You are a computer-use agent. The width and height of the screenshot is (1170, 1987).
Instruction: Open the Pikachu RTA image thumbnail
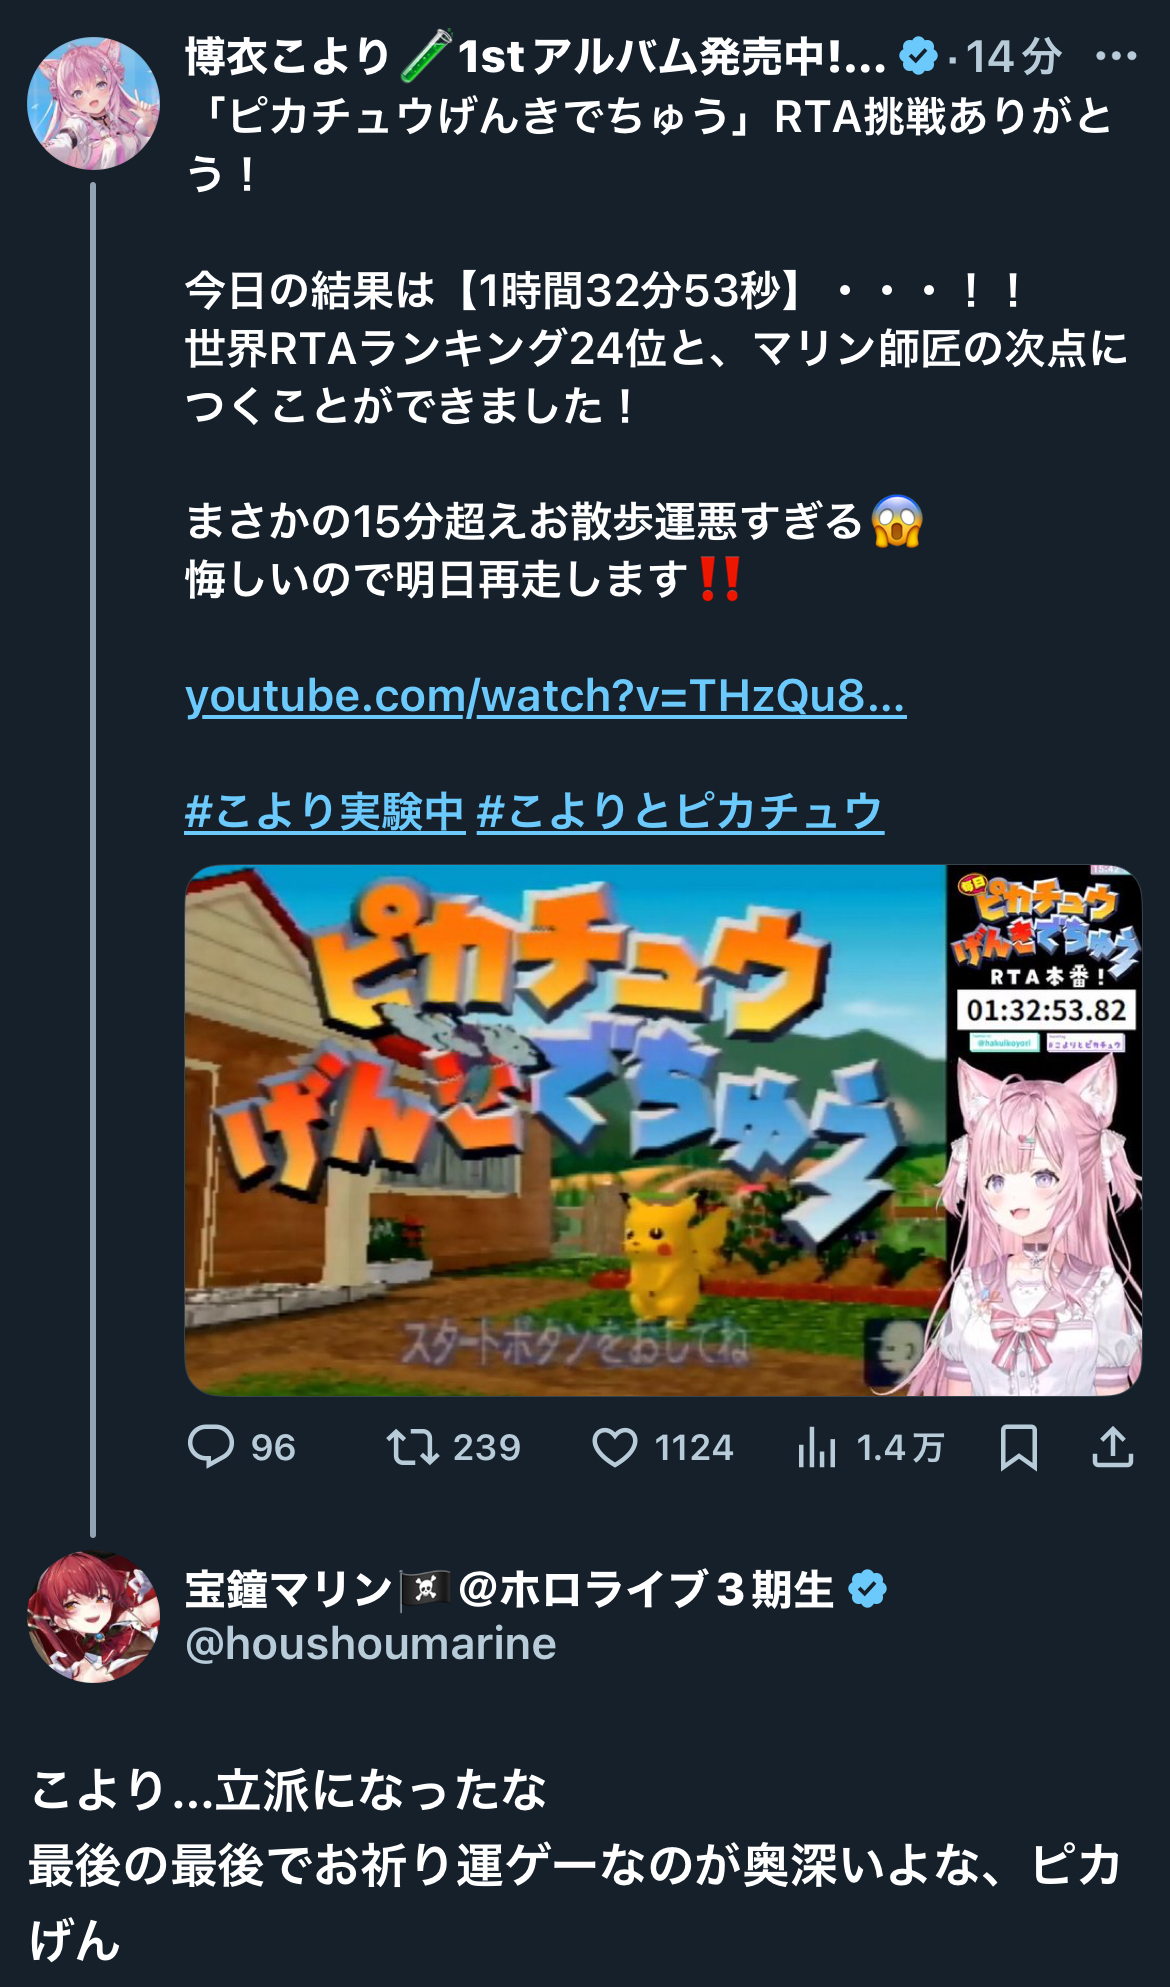pos(663,1130)
